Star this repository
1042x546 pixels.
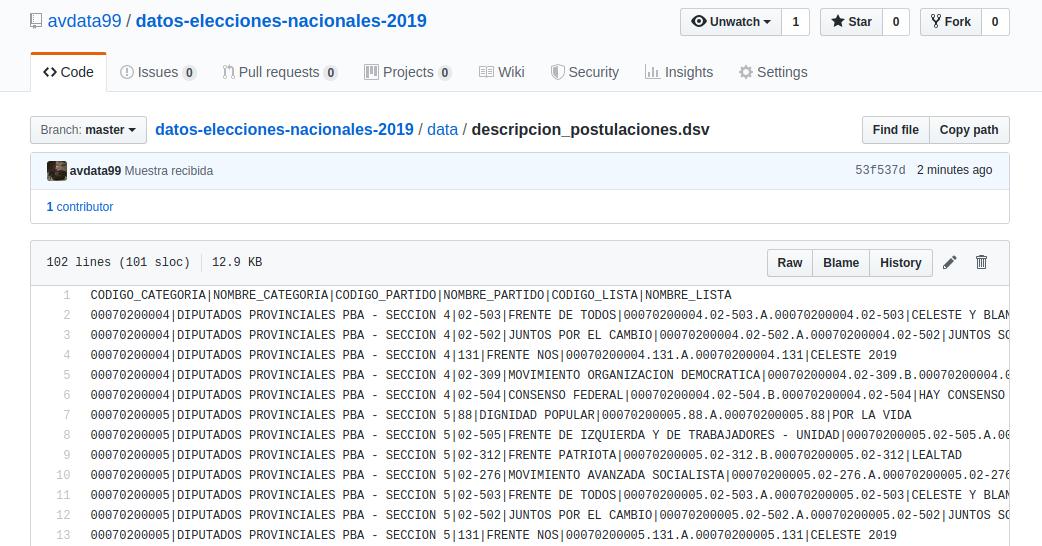(x=851, y=22)
